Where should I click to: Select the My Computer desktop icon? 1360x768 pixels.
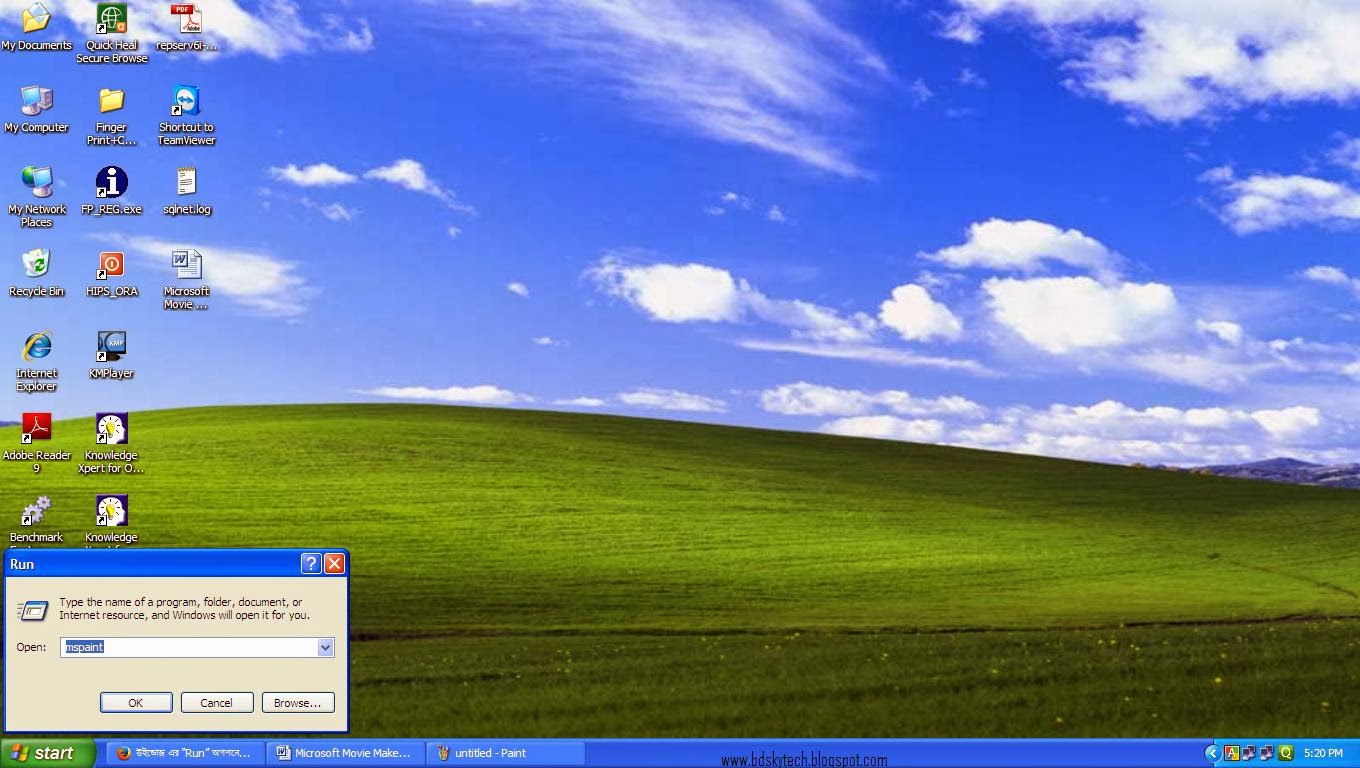[36, 108]
